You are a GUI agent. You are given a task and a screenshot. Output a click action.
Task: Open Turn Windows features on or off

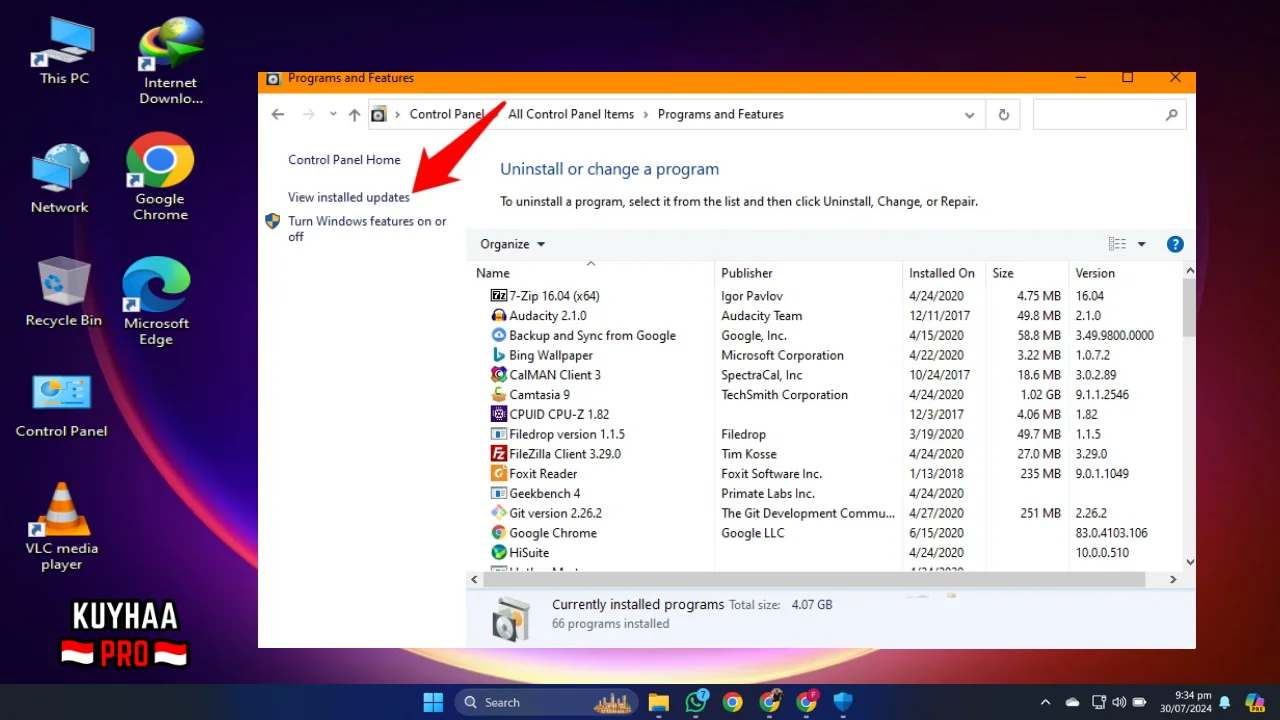(367, 229)
